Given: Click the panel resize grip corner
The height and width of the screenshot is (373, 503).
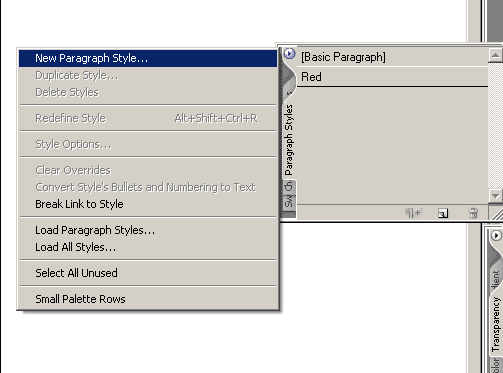Looking at the screenshot, I should (496, 213).
